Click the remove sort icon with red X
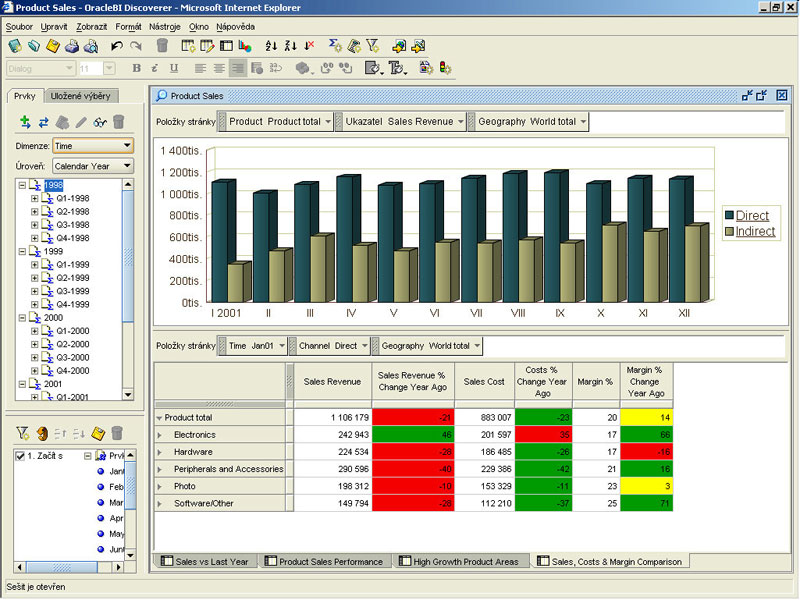Viewport: 800px width, 600px height. point(309,46)
